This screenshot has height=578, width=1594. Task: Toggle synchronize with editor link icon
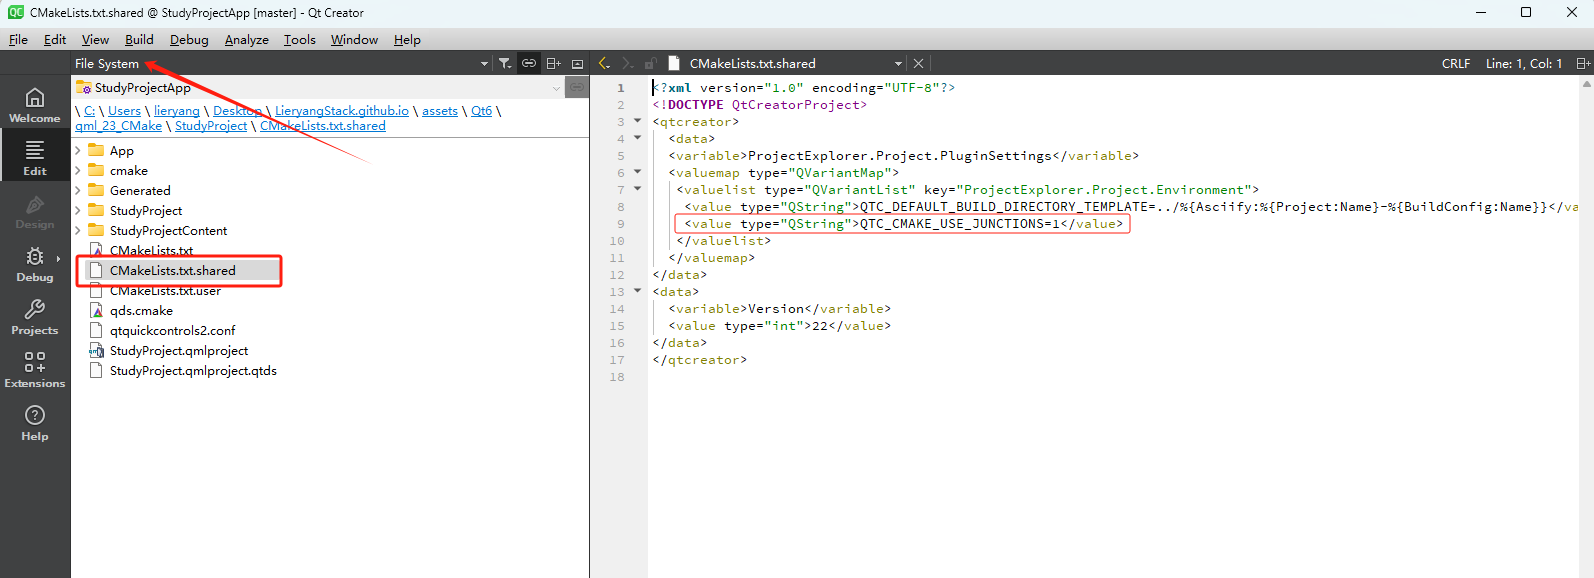(529, 63)
